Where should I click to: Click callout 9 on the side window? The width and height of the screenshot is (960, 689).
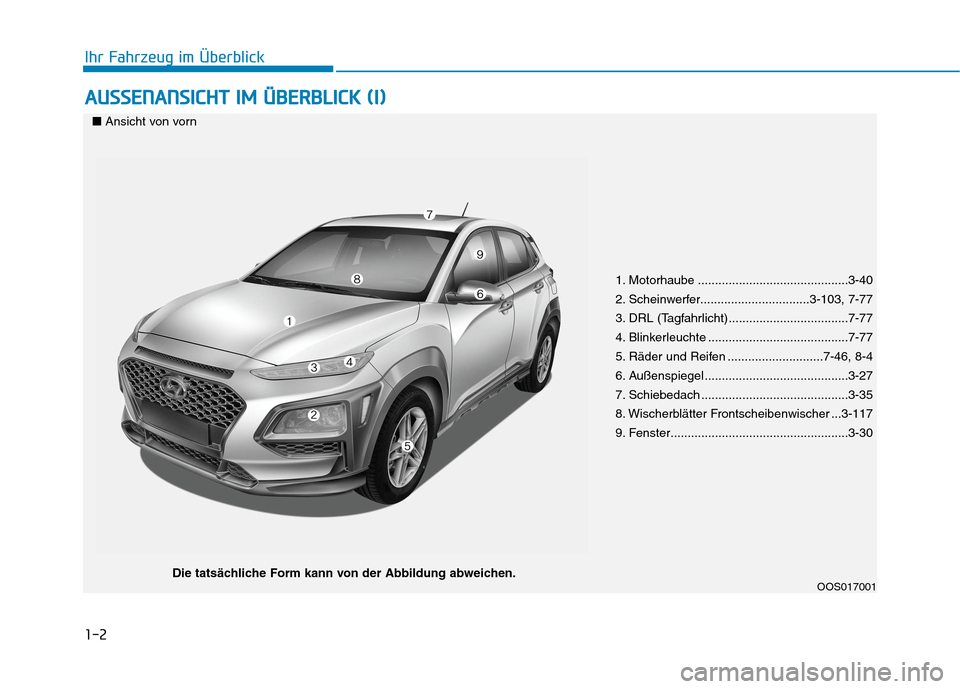[480, 255]
